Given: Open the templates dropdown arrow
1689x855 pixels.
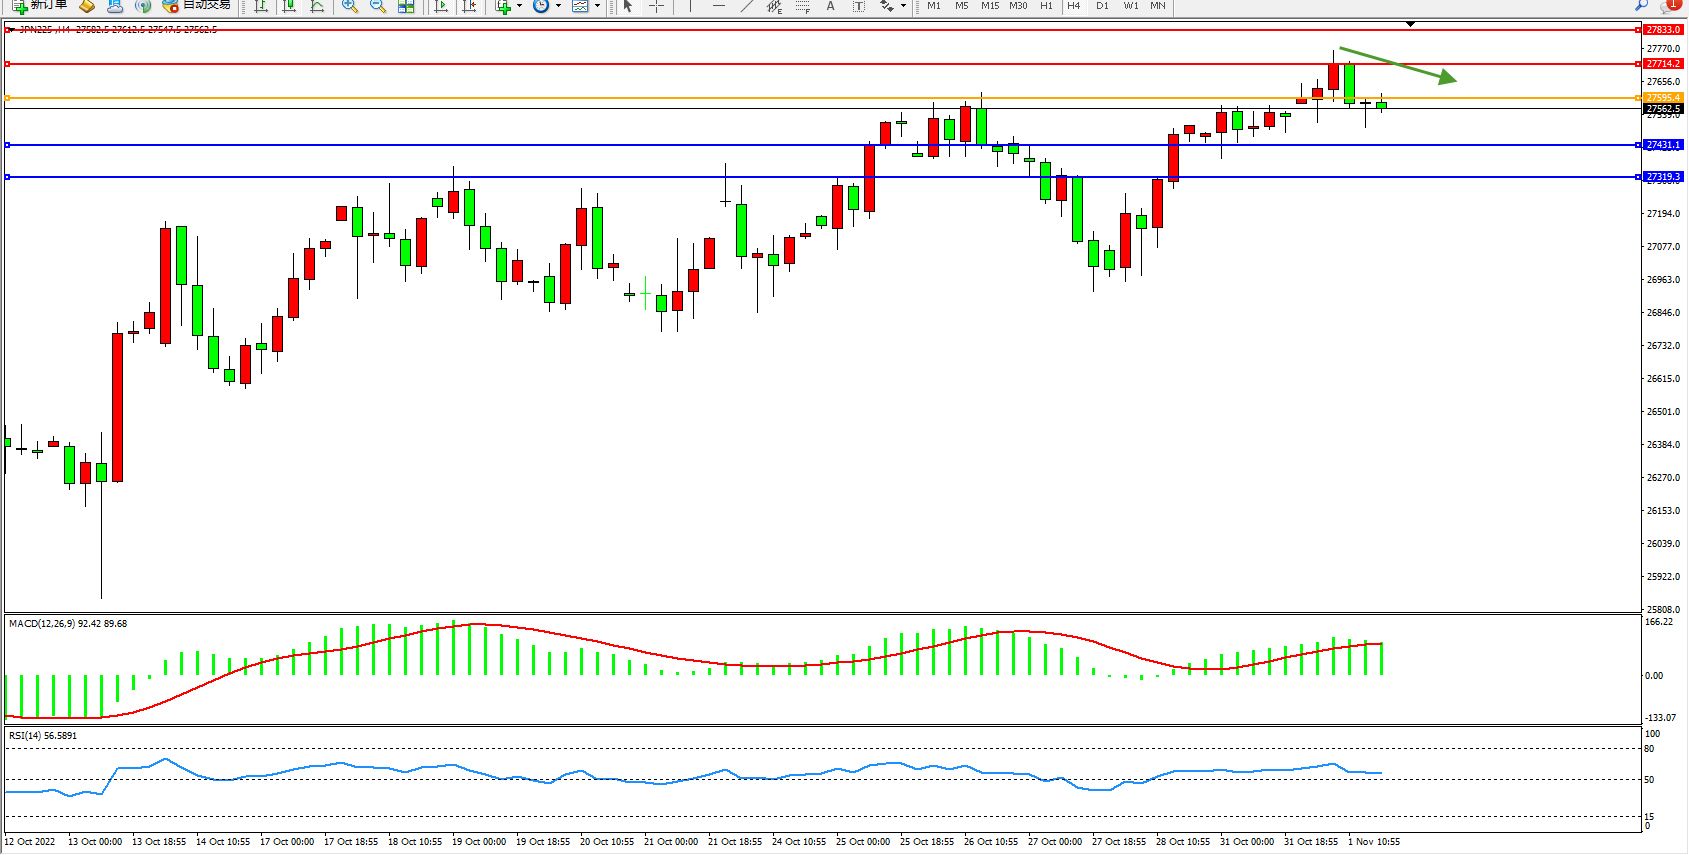Looking at the screenshot, I should (597, 6).
